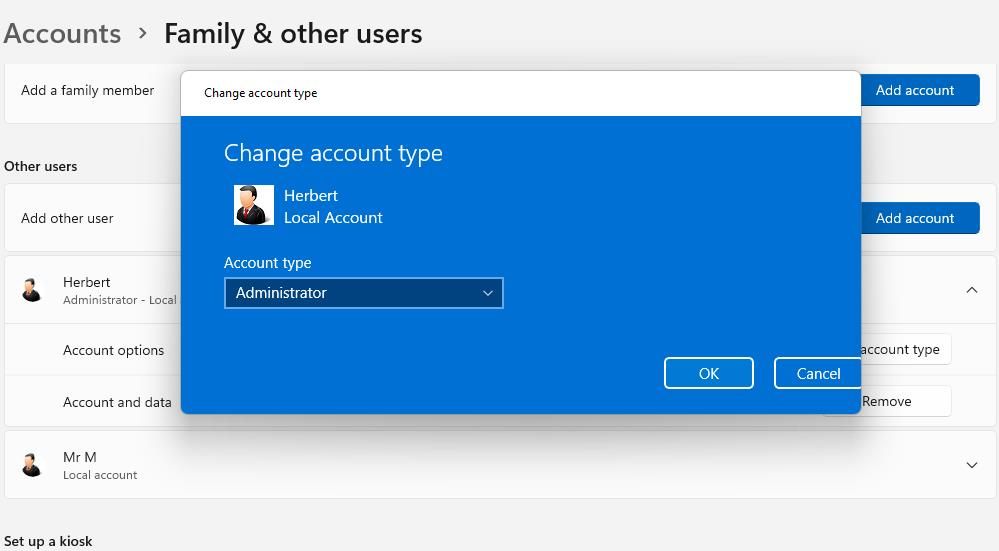This screenshot has width=999, height=551.
Task: Click the Account and data label
Action: click(x=117, y=402)
